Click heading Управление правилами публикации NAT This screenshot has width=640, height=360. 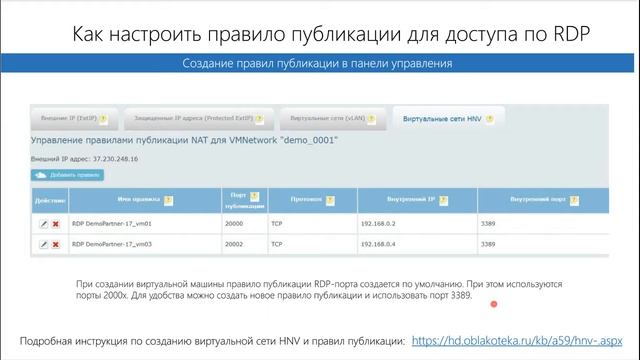(x=184, y=140)
